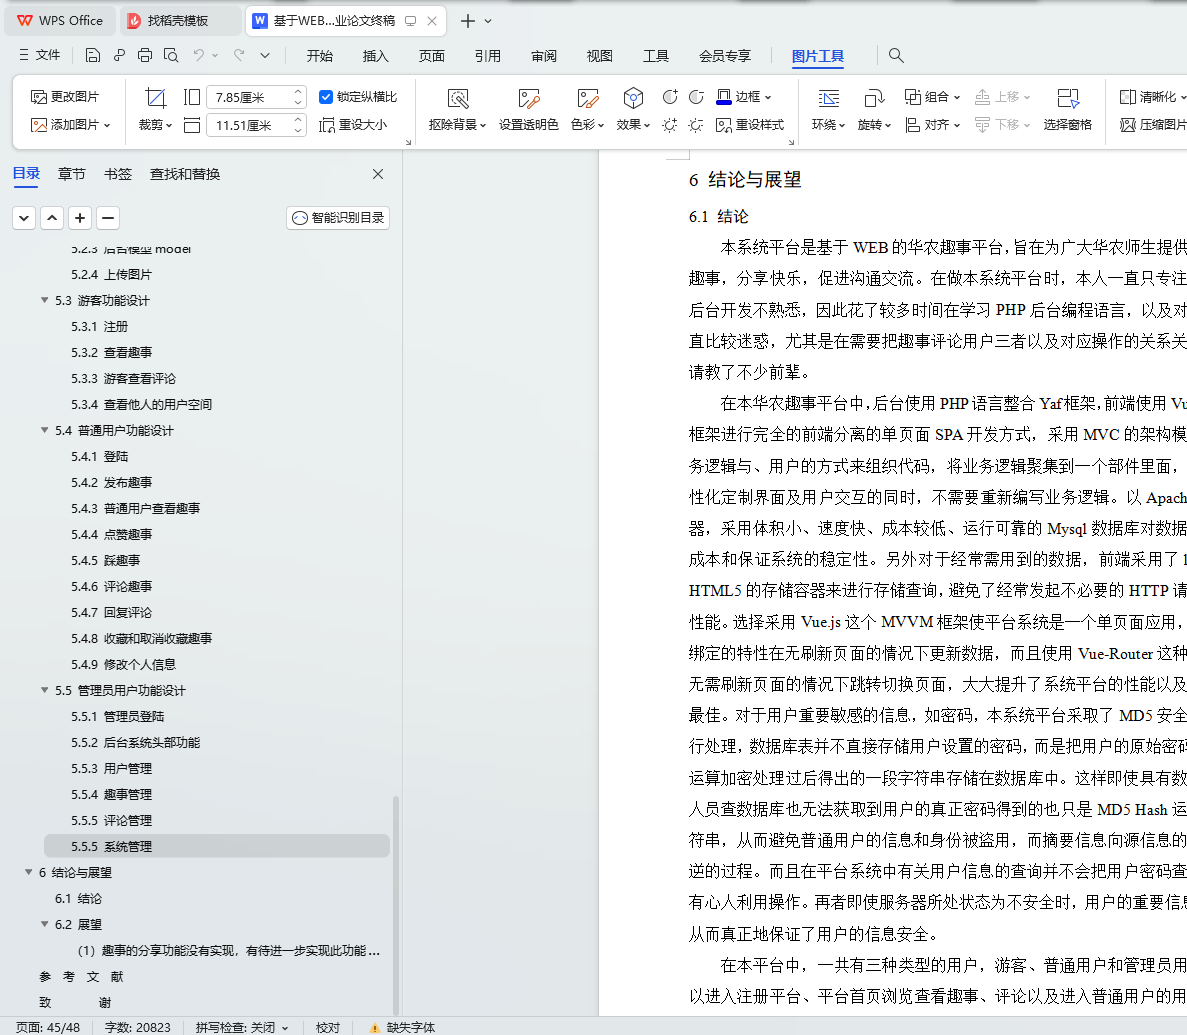The image size is (1187, 1035).
Task: Open 效果 picture effects tool
Action: [x=633, y=110]
